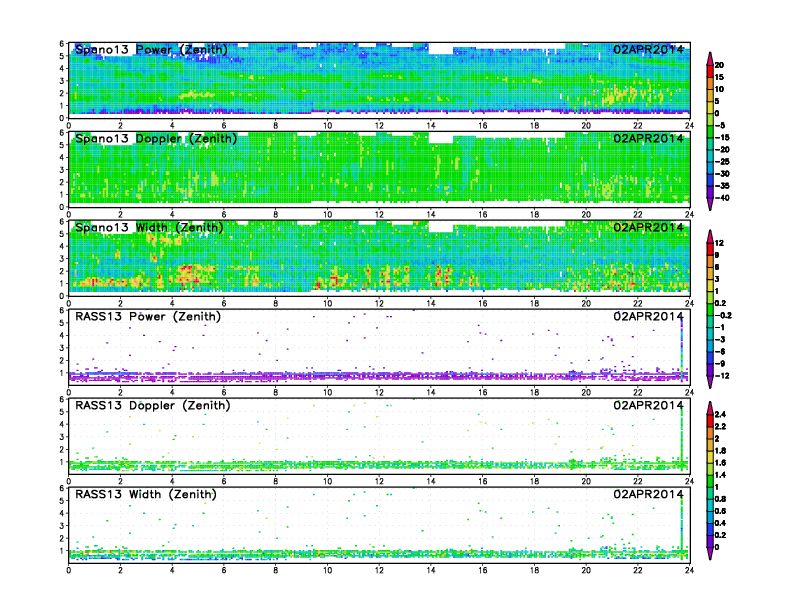Image resolution: width=792 pixels, height=612 pixels.
Task: Click hour 24 tick under the RASS13 Width panel
Action: click(689, 570)
